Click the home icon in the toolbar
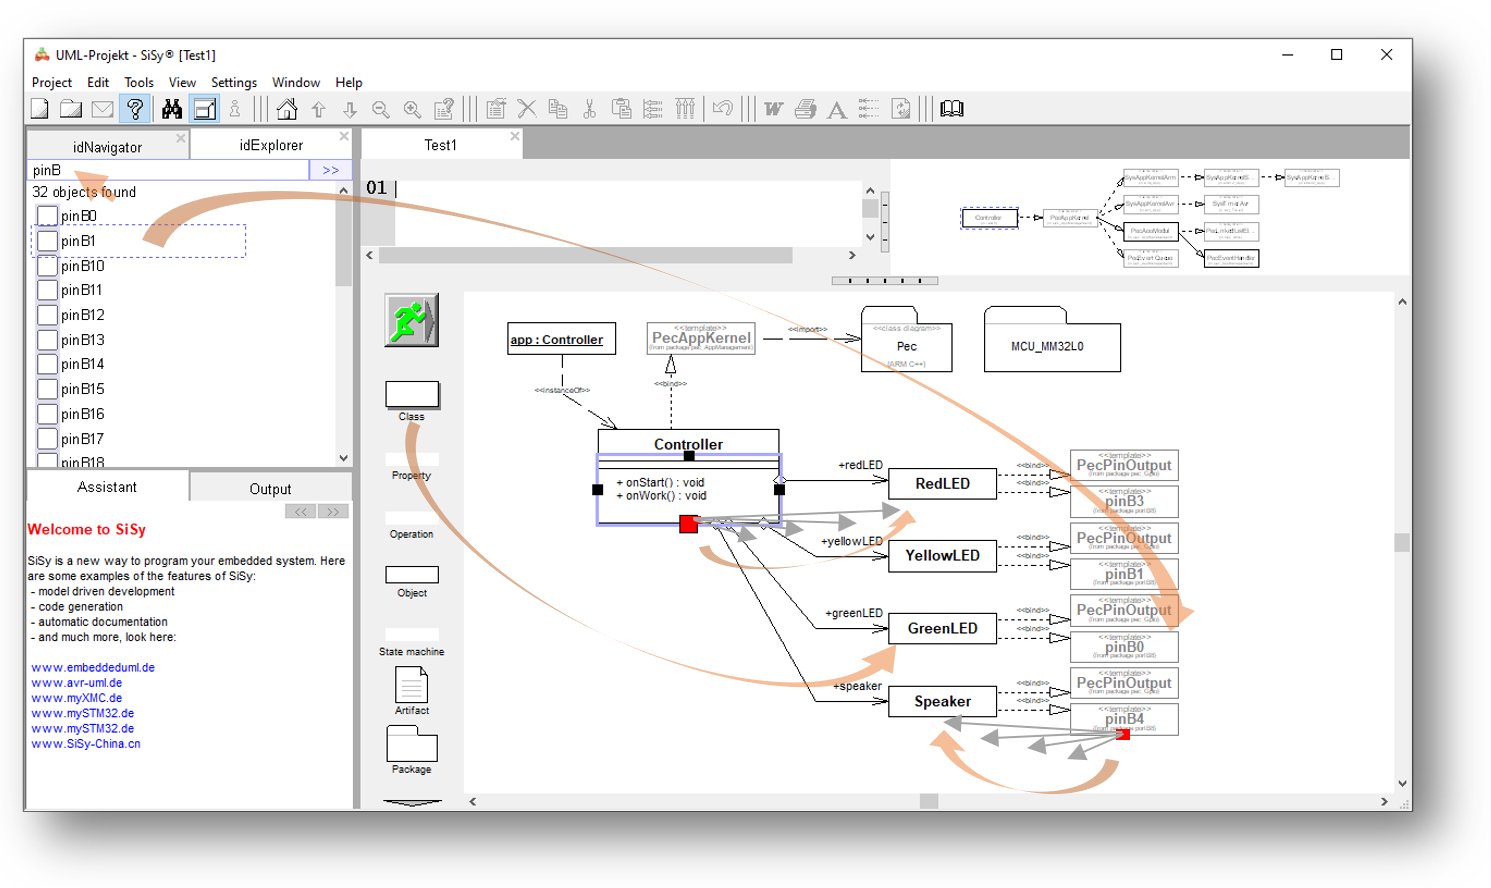Image resolution: width=1491 pixels, height=888 pixels. [x=287, y=109]
